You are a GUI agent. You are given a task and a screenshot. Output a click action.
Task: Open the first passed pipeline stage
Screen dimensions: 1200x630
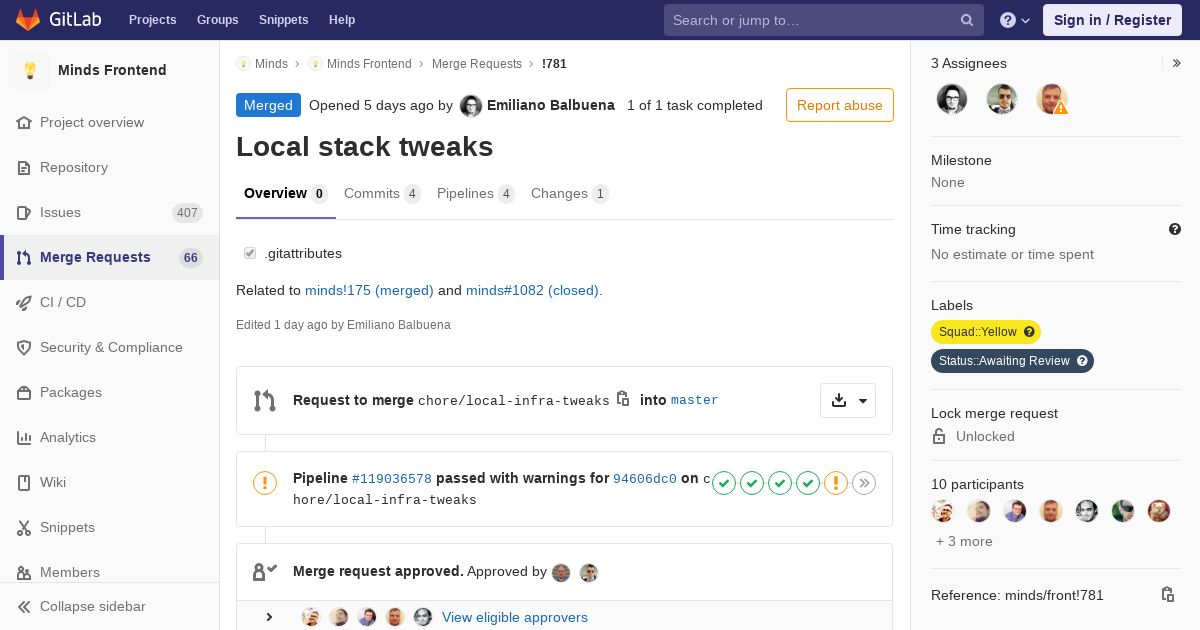[724, 483]
